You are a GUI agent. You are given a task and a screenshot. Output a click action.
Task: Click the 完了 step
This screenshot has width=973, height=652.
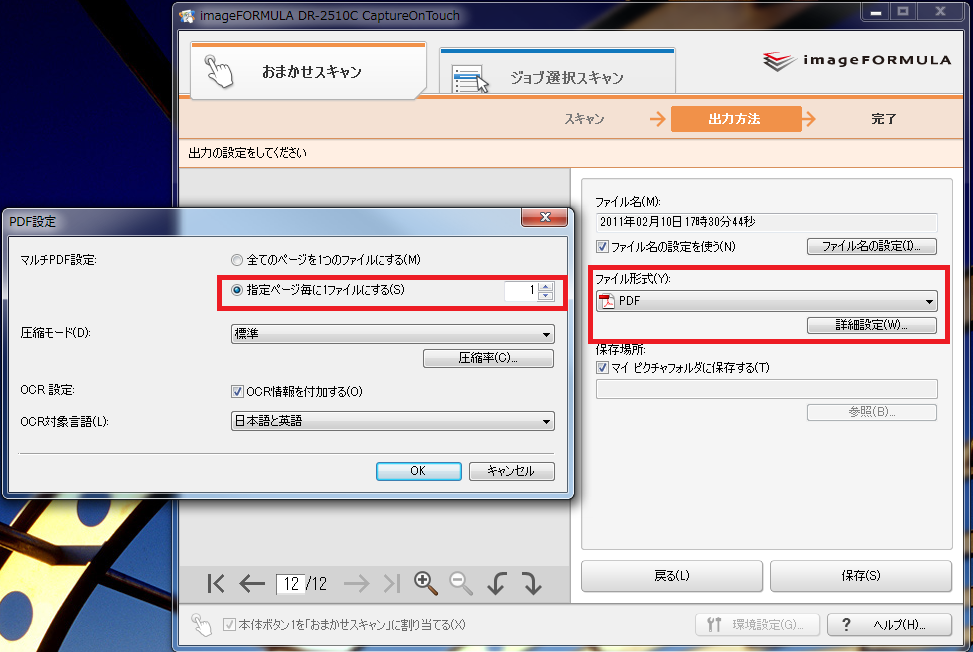point(883,118)
